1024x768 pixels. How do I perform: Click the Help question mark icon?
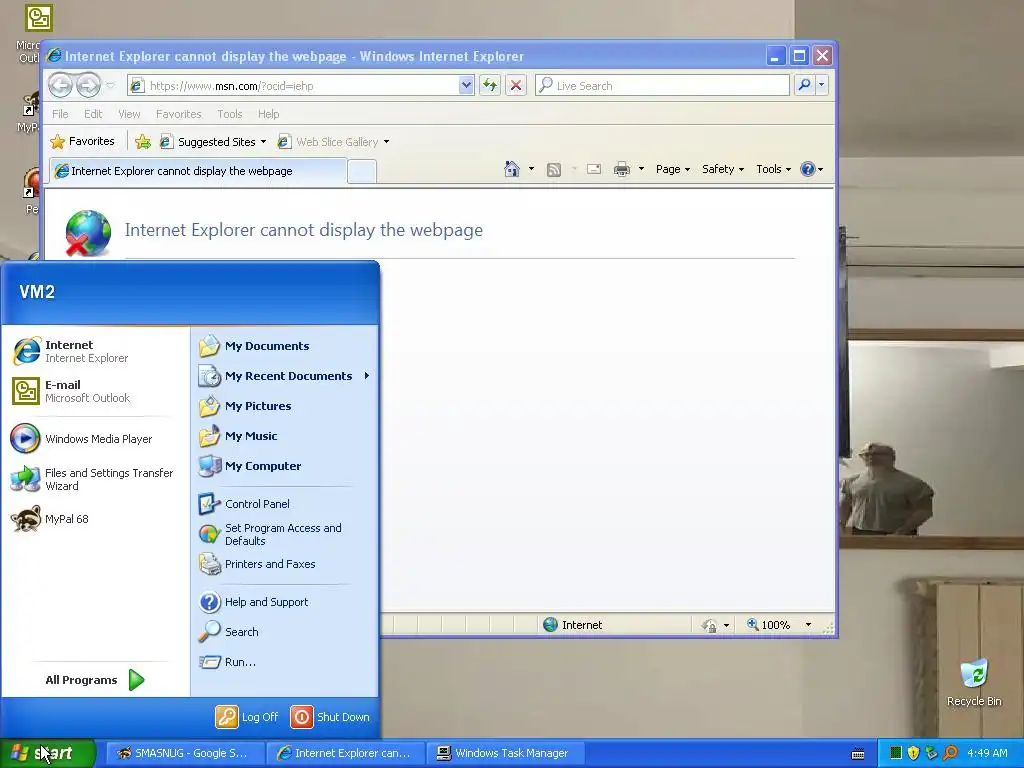coord(808,169)
